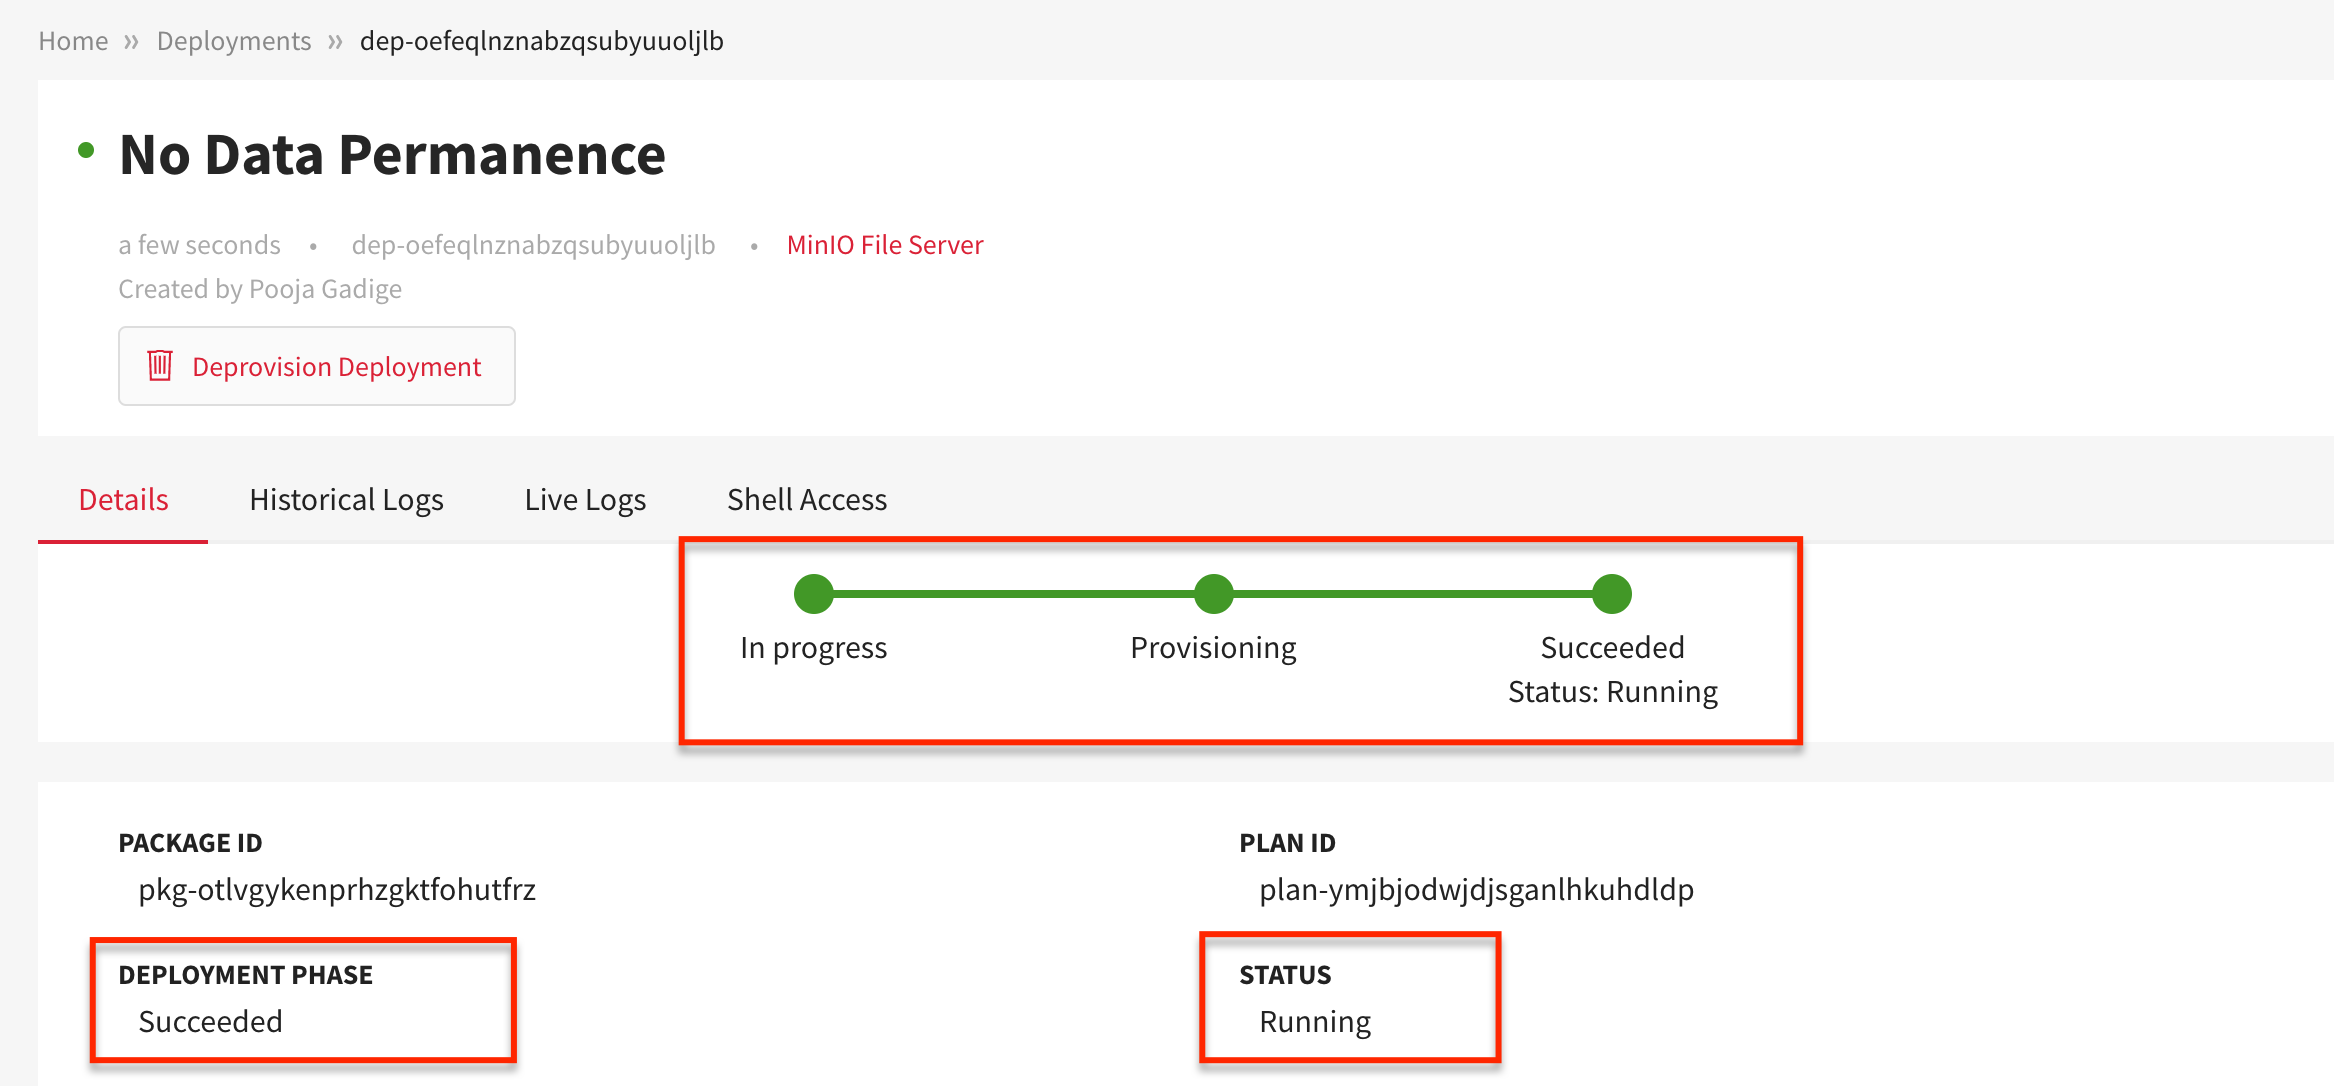Image resolution: width=2334 pixels, height=1086 pixels.
Task: Click the DEPLOYMENT PHASE heading
Action: coord(245,975)
